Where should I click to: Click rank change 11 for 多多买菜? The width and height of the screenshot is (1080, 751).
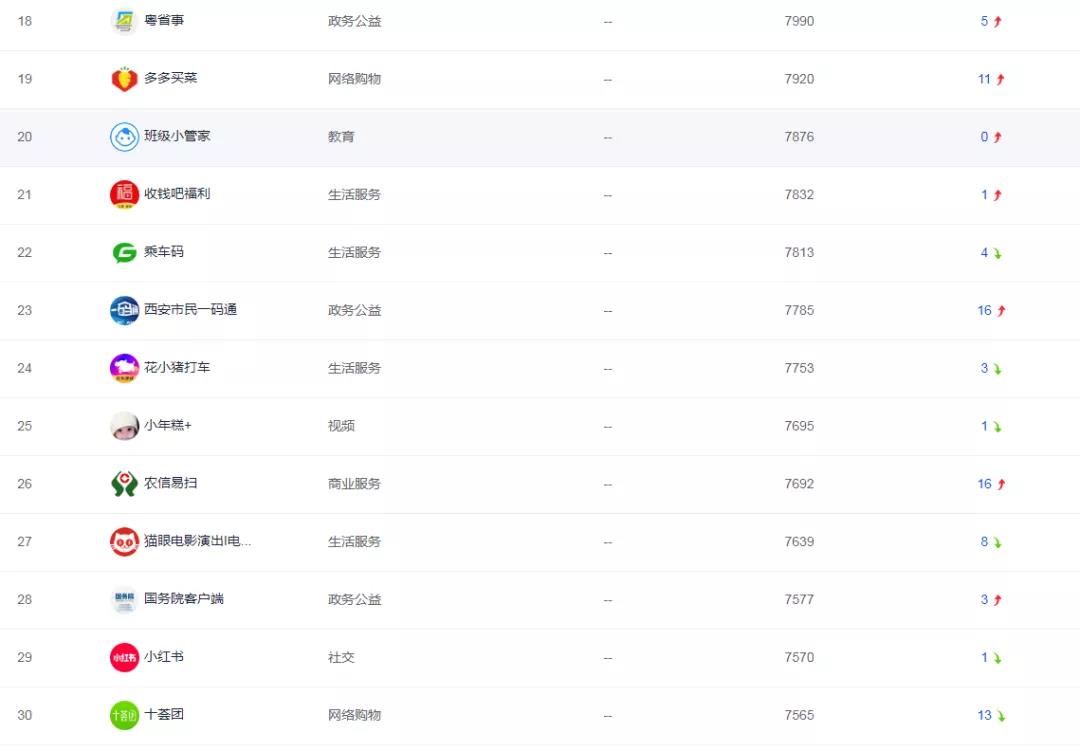tap(985, 79)
